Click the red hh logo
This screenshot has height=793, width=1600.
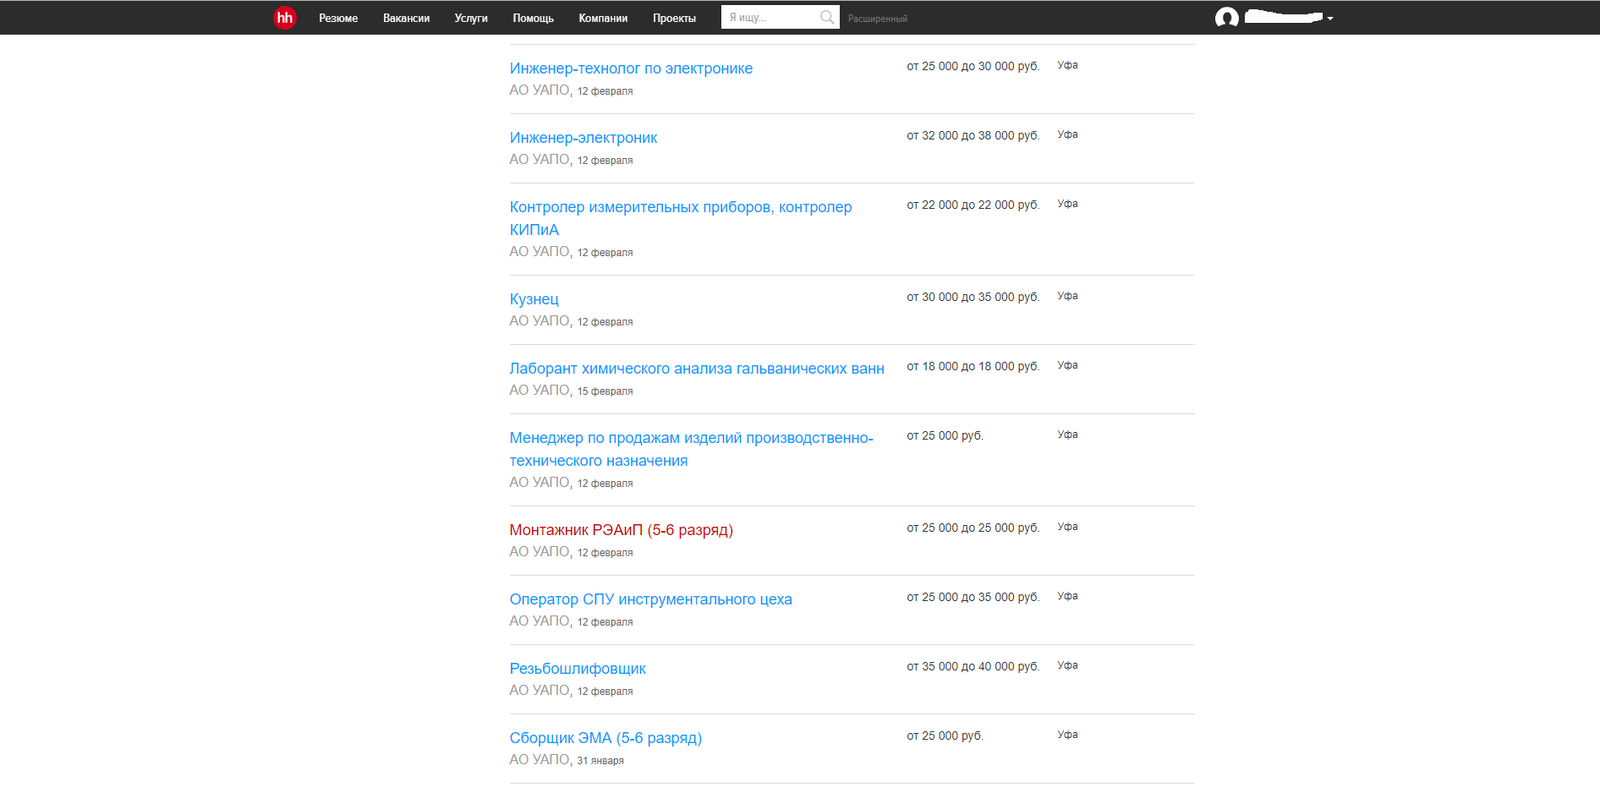tap(285, 18)
